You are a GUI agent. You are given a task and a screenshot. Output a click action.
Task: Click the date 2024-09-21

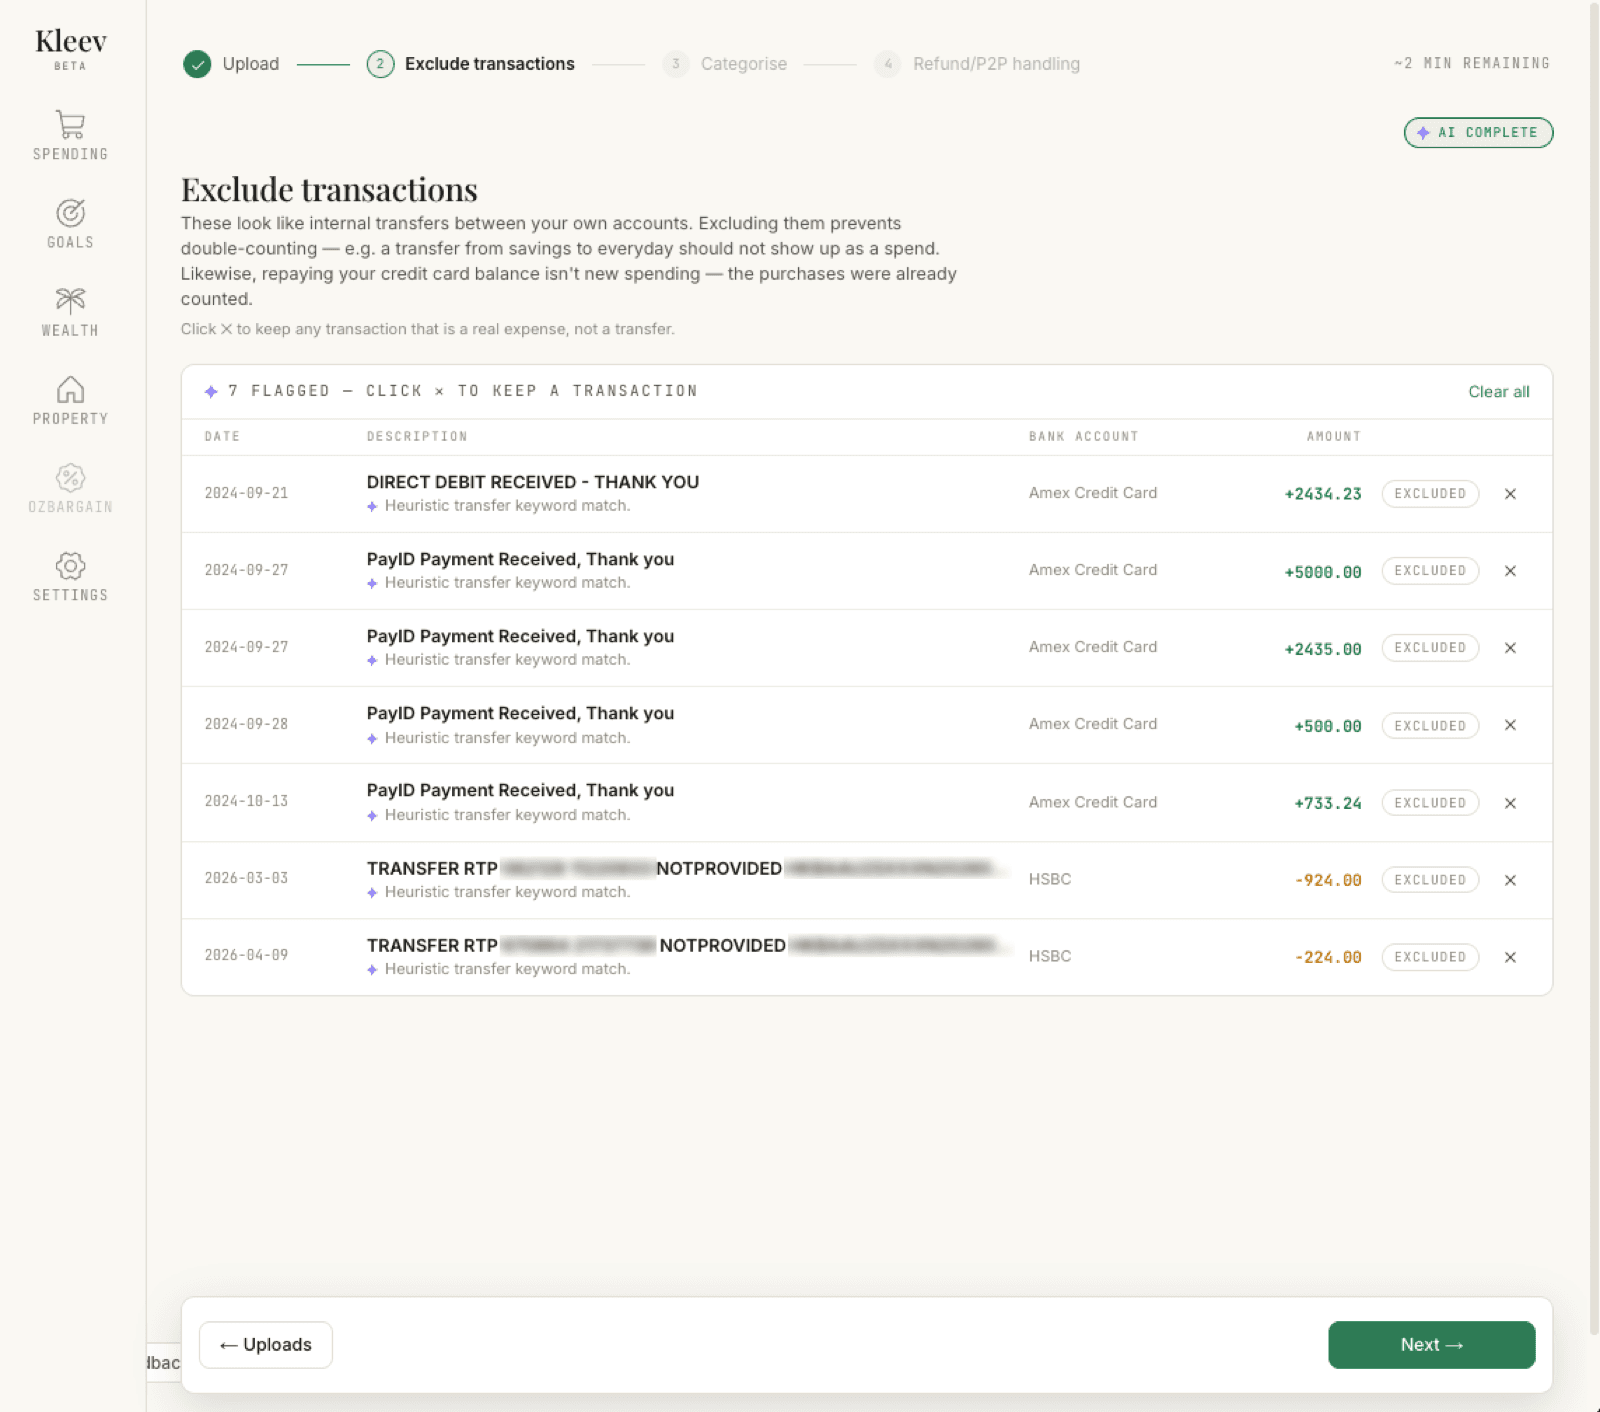(x=246, y=494)
